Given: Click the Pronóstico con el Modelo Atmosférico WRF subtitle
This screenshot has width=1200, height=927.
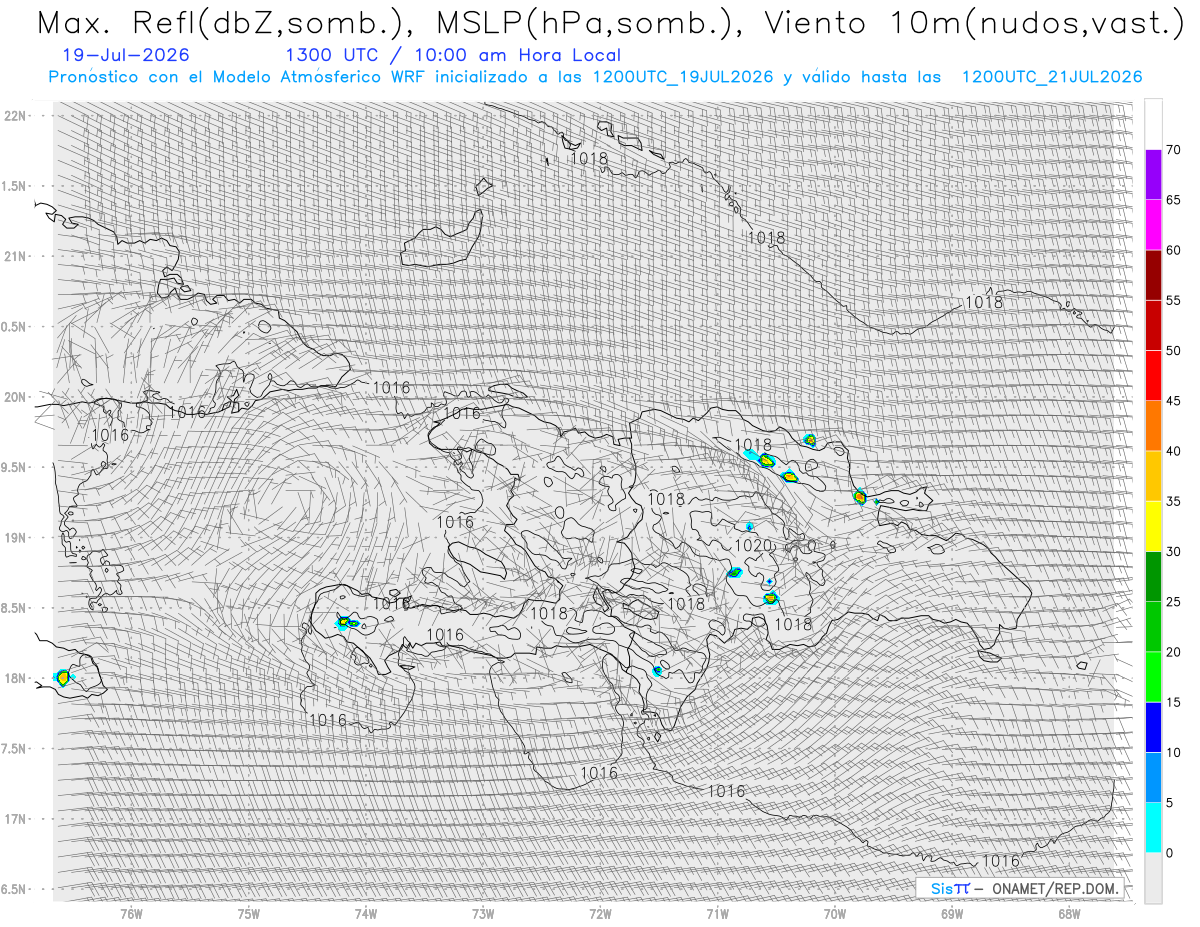Looking at the screenshot, I should click(x=595, y=77).
